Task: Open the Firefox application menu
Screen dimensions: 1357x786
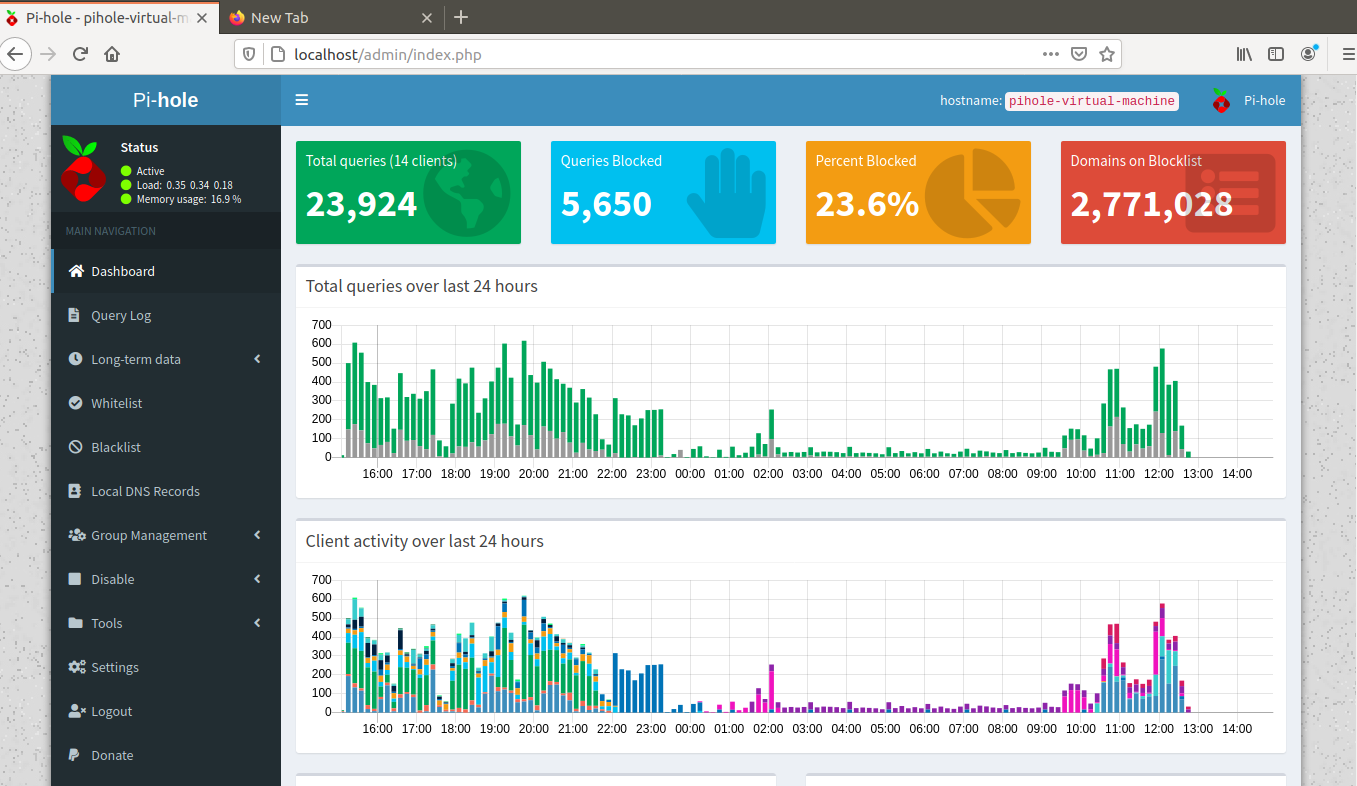Action: (1347, 54)
